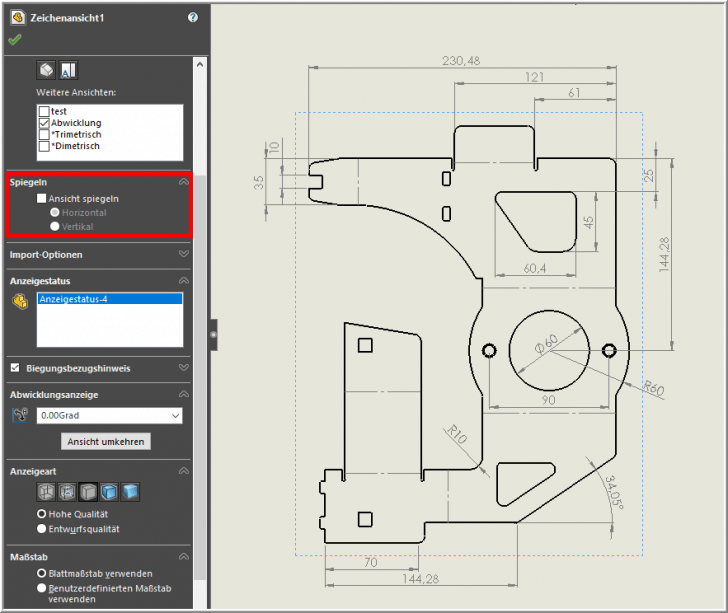728x613 pixels.
Task: Select Entwurfsqualität radio button
Action: [x=41, y=529]
